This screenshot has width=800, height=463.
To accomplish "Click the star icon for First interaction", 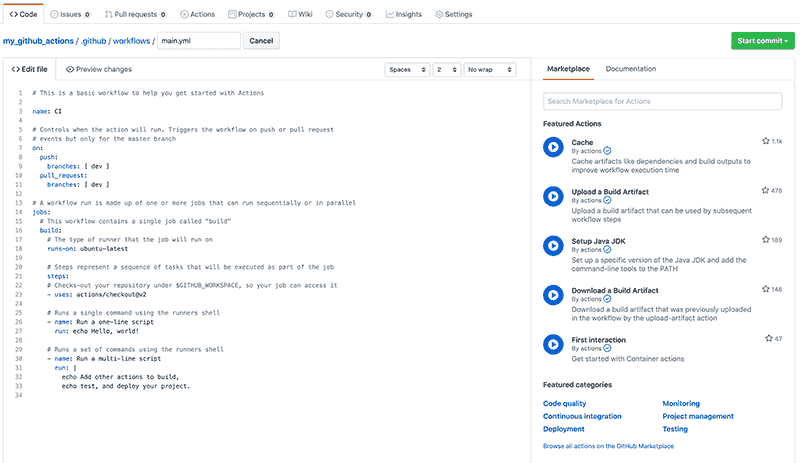I will click(769, 339).
